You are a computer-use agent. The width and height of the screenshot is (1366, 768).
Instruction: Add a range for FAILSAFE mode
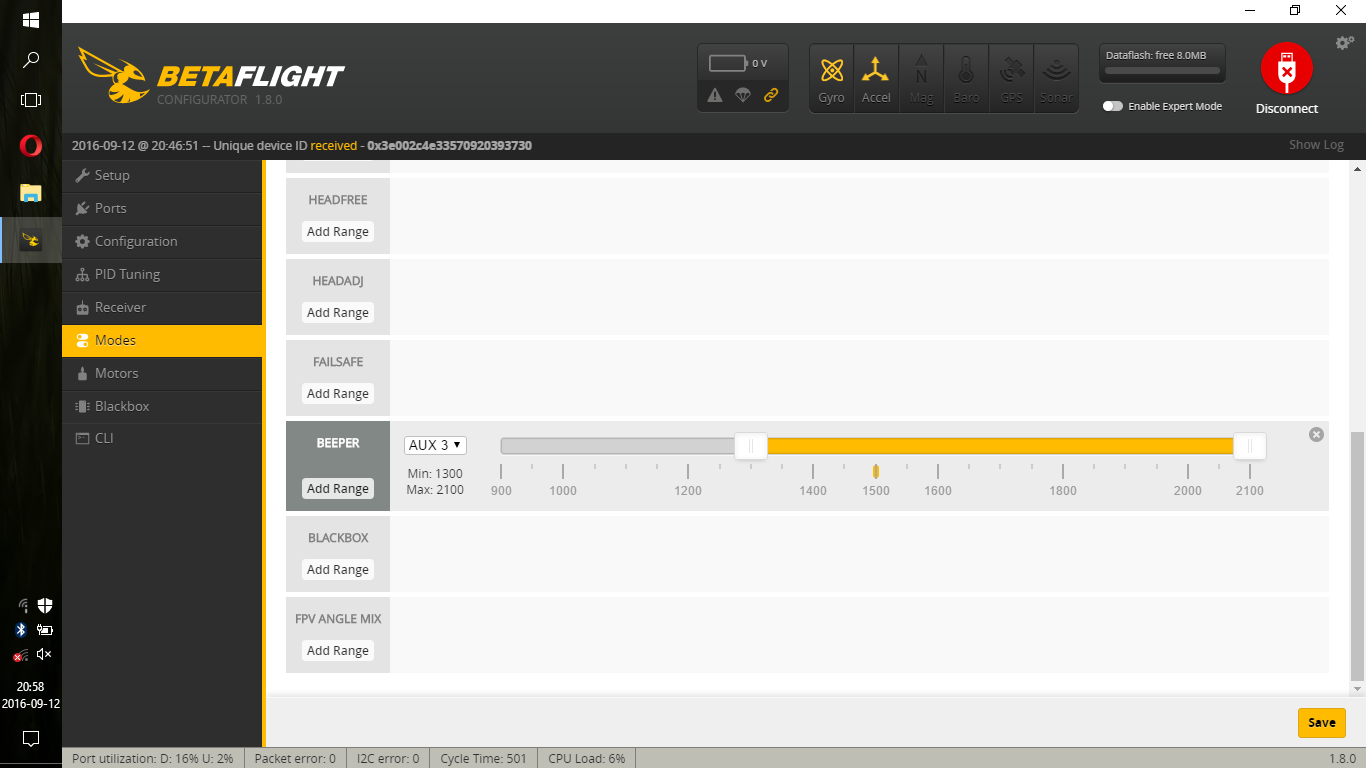(337, 393)
